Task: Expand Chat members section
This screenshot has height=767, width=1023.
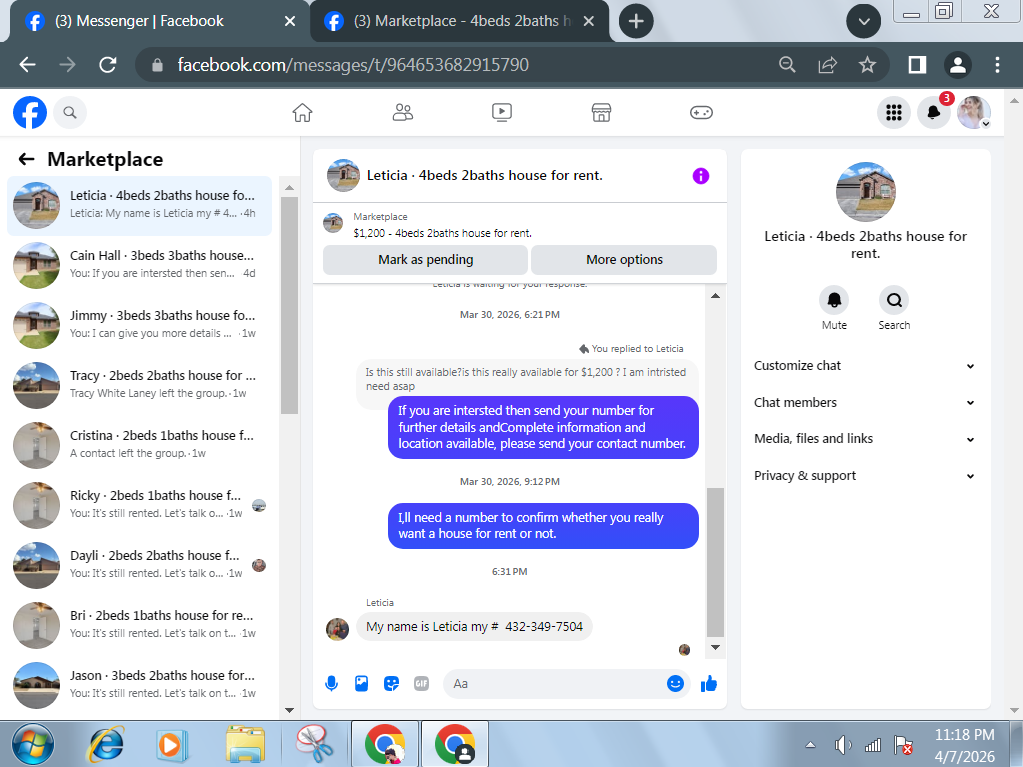Action: coord(864,402)
